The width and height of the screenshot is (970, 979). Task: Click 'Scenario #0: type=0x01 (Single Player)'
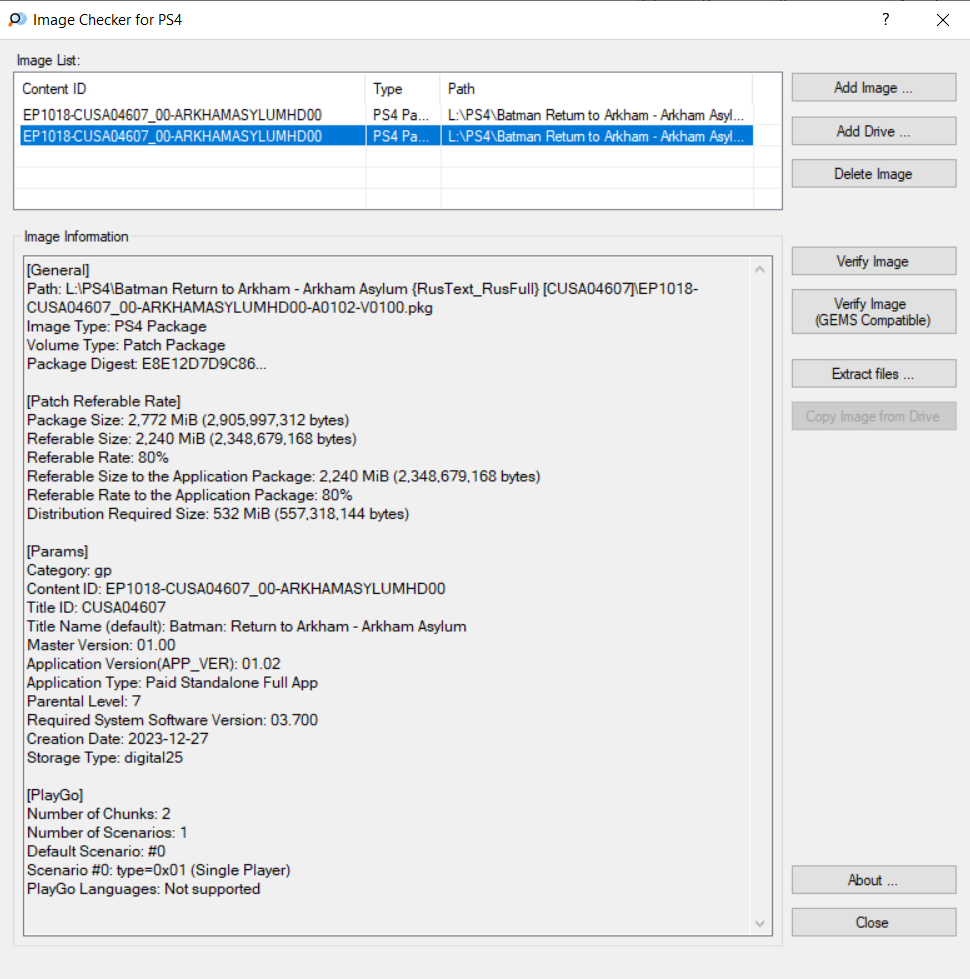tap(159, 870)
